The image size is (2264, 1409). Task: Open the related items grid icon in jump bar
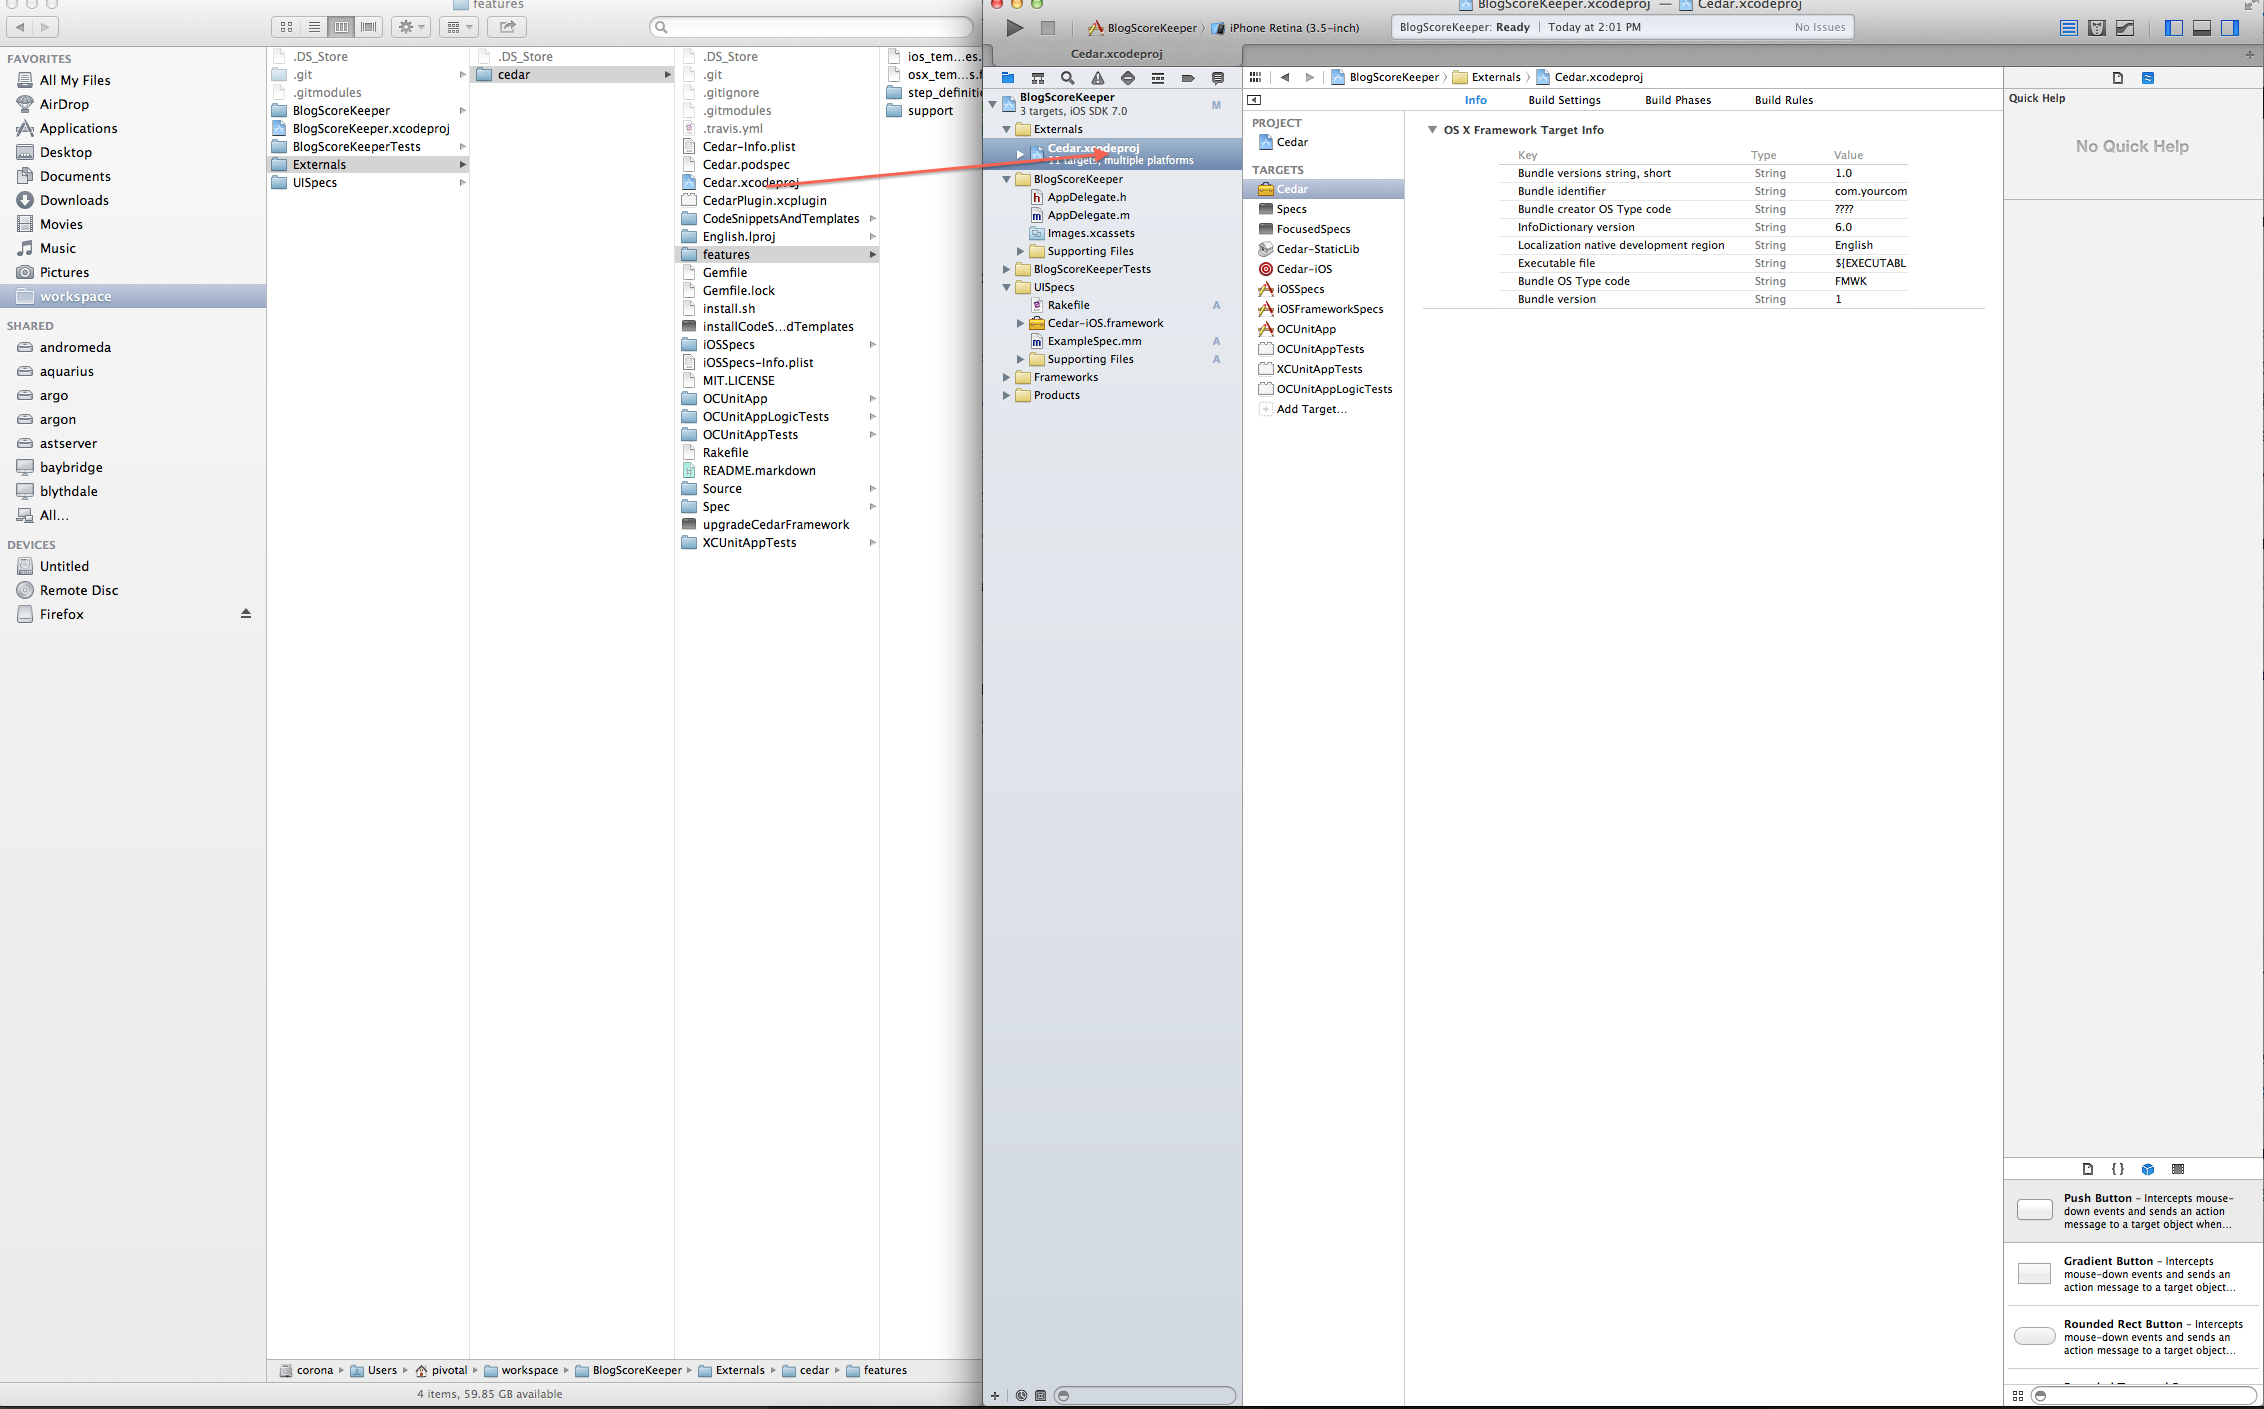[x=1255, y=77]
